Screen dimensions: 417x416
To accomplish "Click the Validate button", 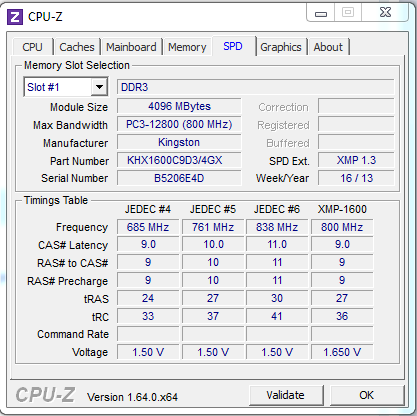I will point(286,395).
